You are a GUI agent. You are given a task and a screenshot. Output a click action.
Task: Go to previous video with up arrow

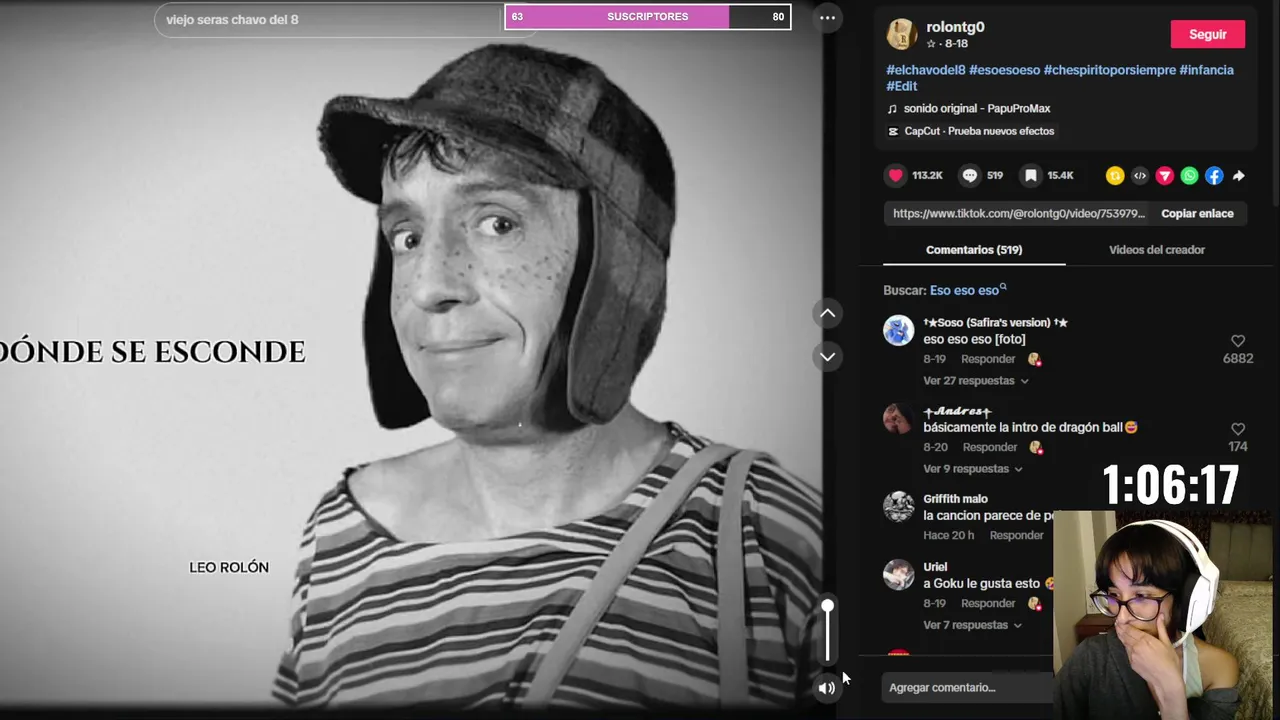click(828, 313)
